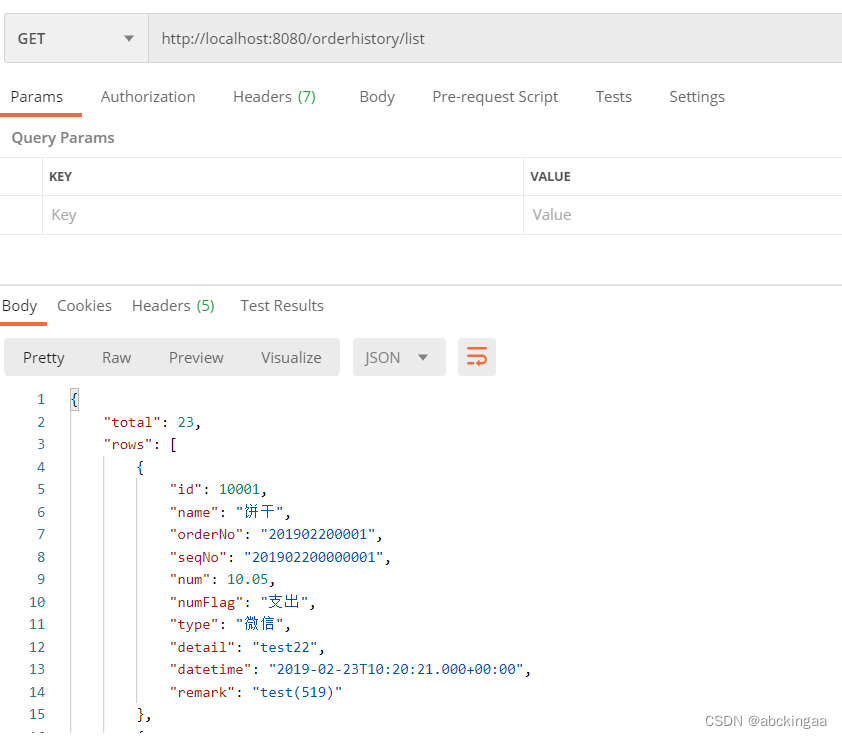The height and width of the screenshot is (738, 842).
Task: Open the response Cookies tab
Action: pos(84,306)
